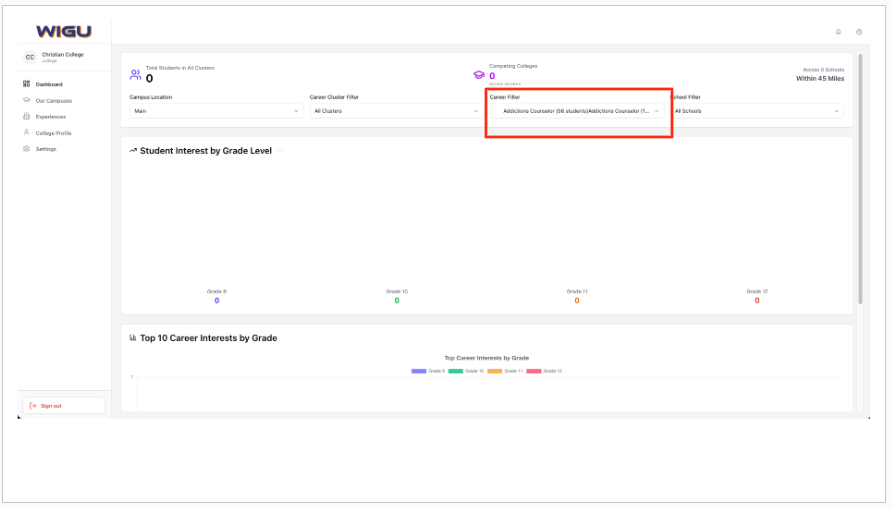The height and width of the screenshot is (508, 893).
Task: Click the notification bell icon
Action: click(x=838, y=32)
